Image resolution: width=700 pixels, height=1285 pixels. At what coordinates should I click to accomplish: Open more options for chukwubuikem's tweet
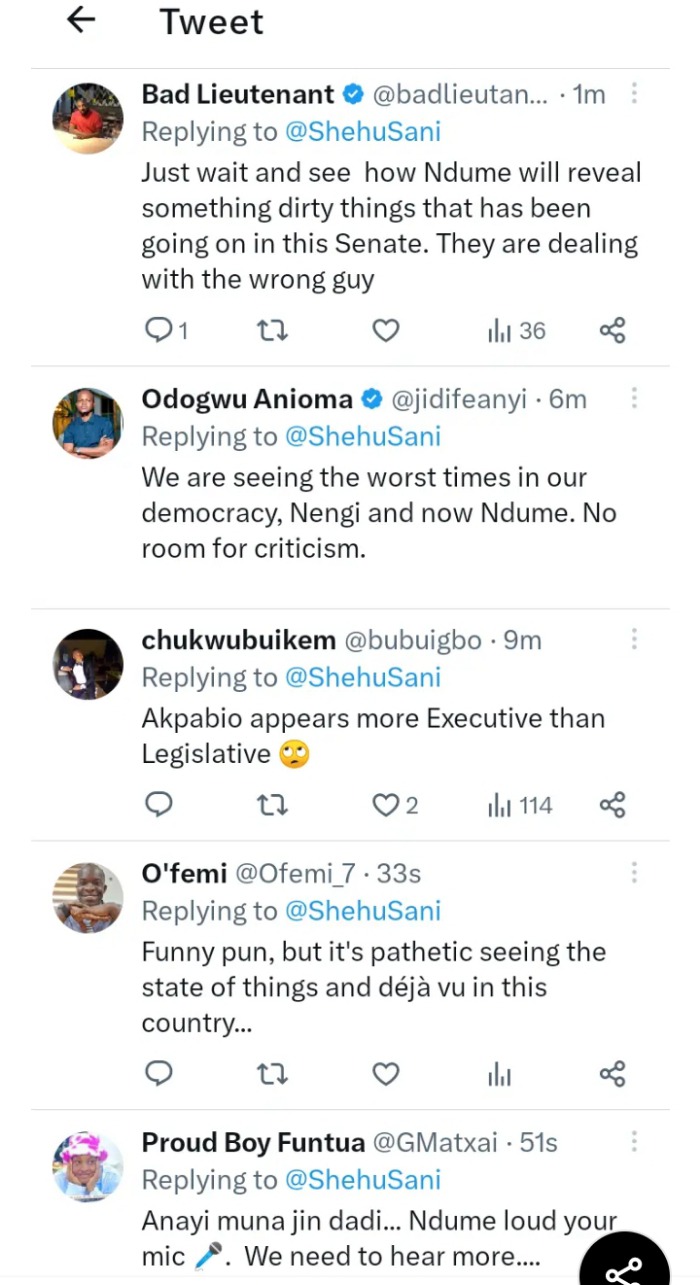pyautogui.click(x=634, y=639)
